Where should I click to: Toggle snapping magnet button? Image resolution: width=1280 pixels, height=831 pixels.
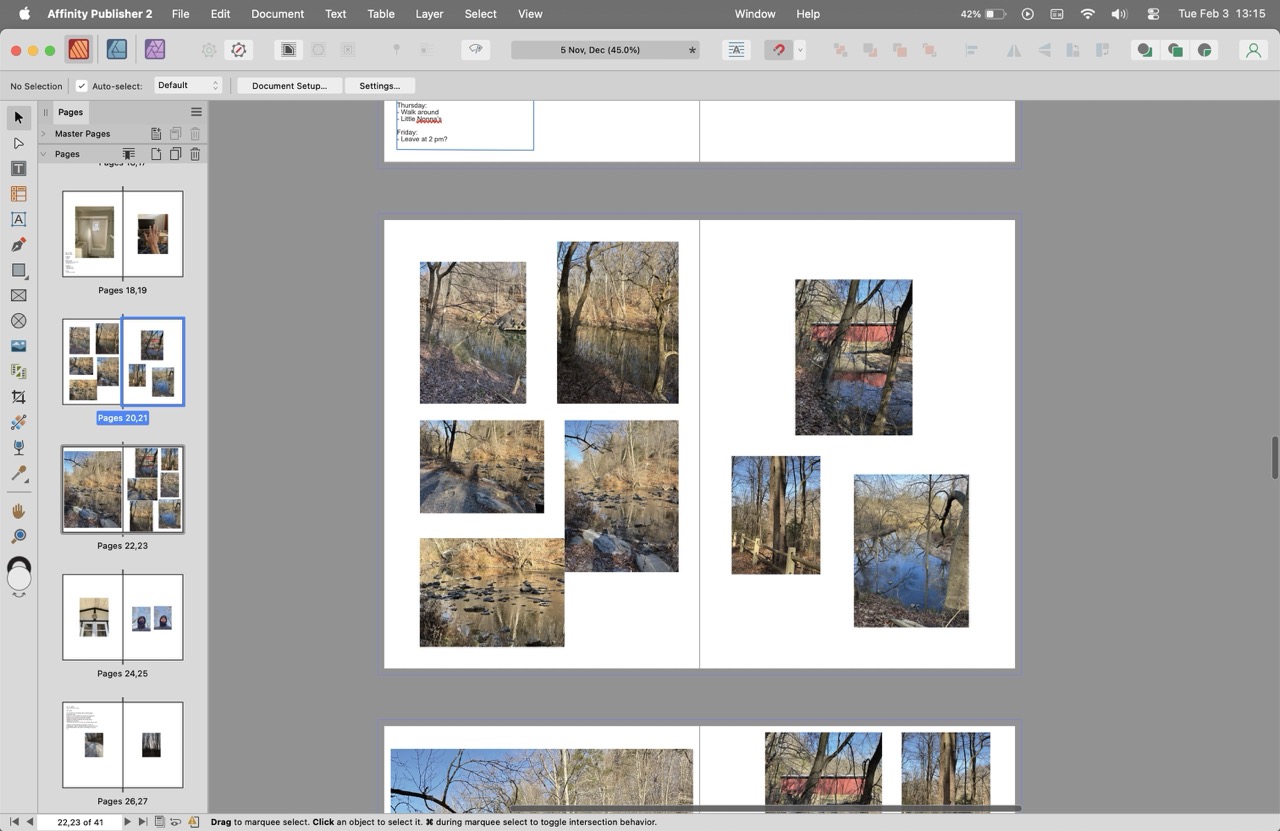[x=778, y=50]
